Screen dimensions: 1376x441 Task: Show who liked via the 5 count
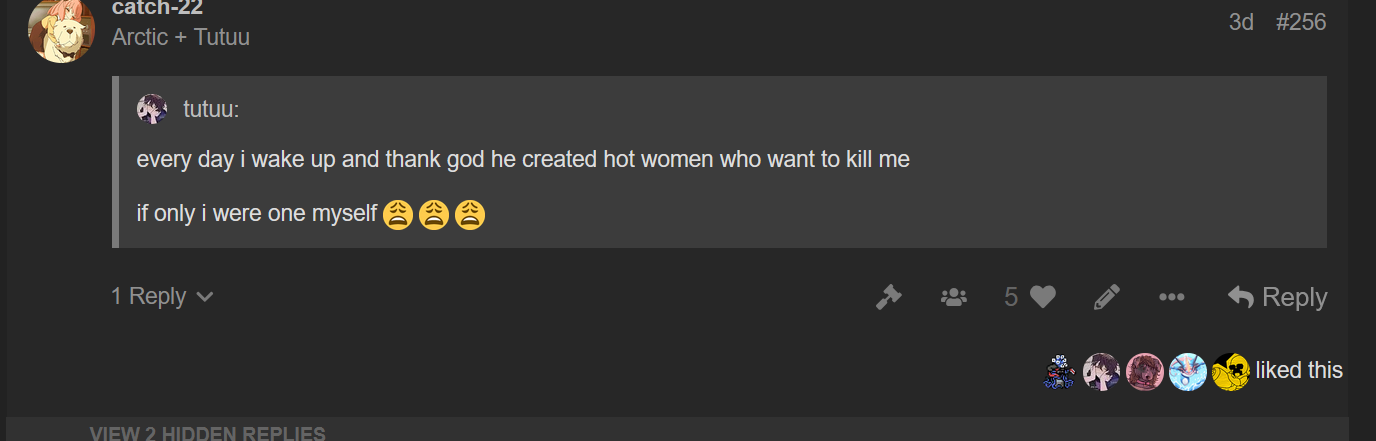(1011, 297)
